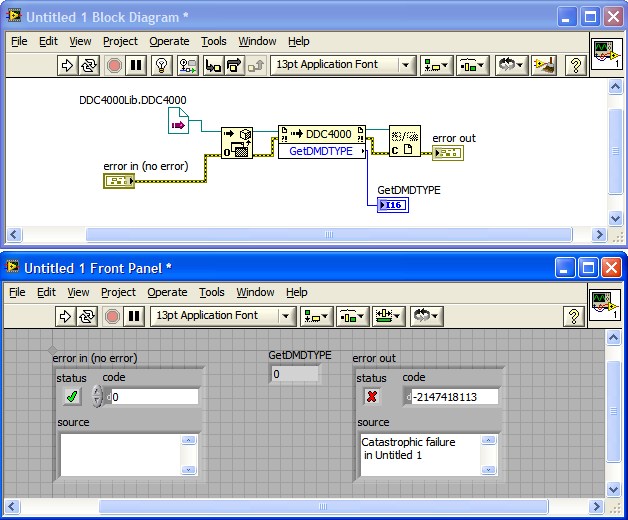Select GetDMDTYPE I16 indicator terminal

tap(392, 205)
